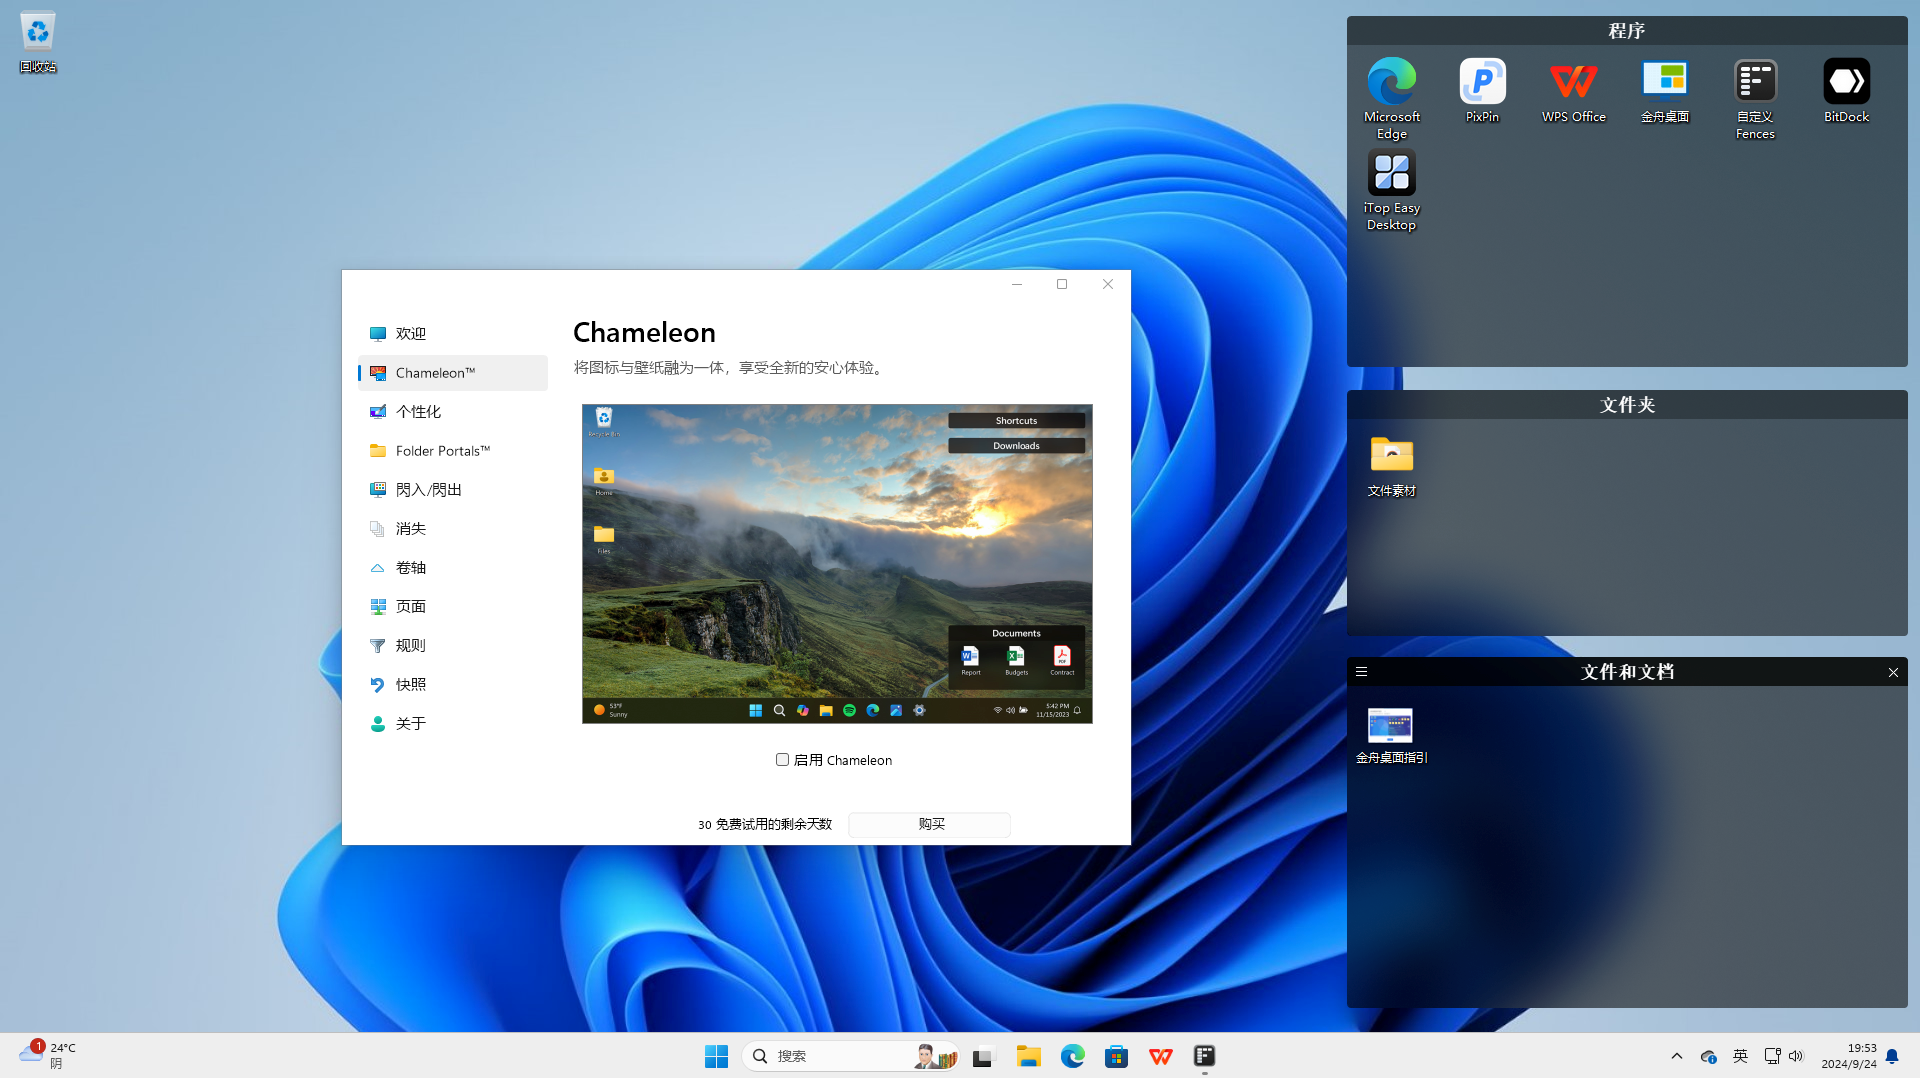Click the Chameleon preview image

[837, 563]
